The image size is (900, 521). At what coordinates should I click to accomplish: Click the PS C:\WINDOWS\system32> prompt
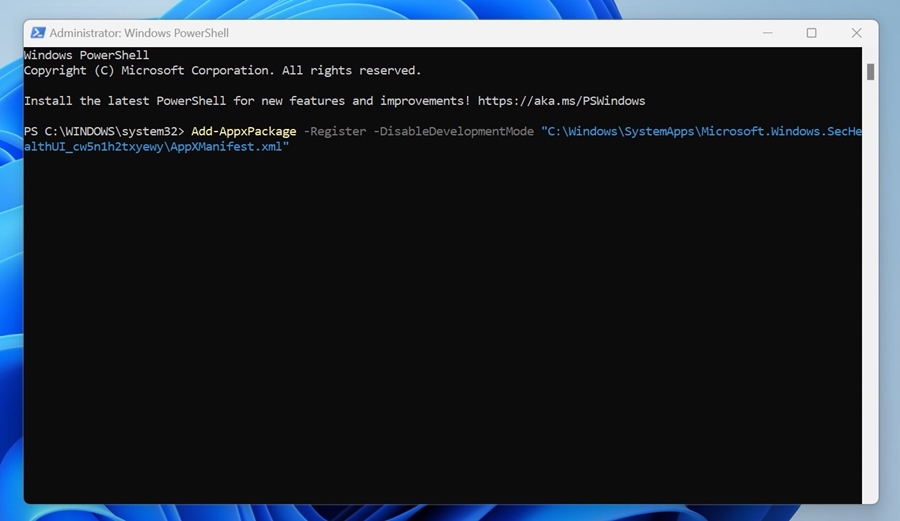104,132
